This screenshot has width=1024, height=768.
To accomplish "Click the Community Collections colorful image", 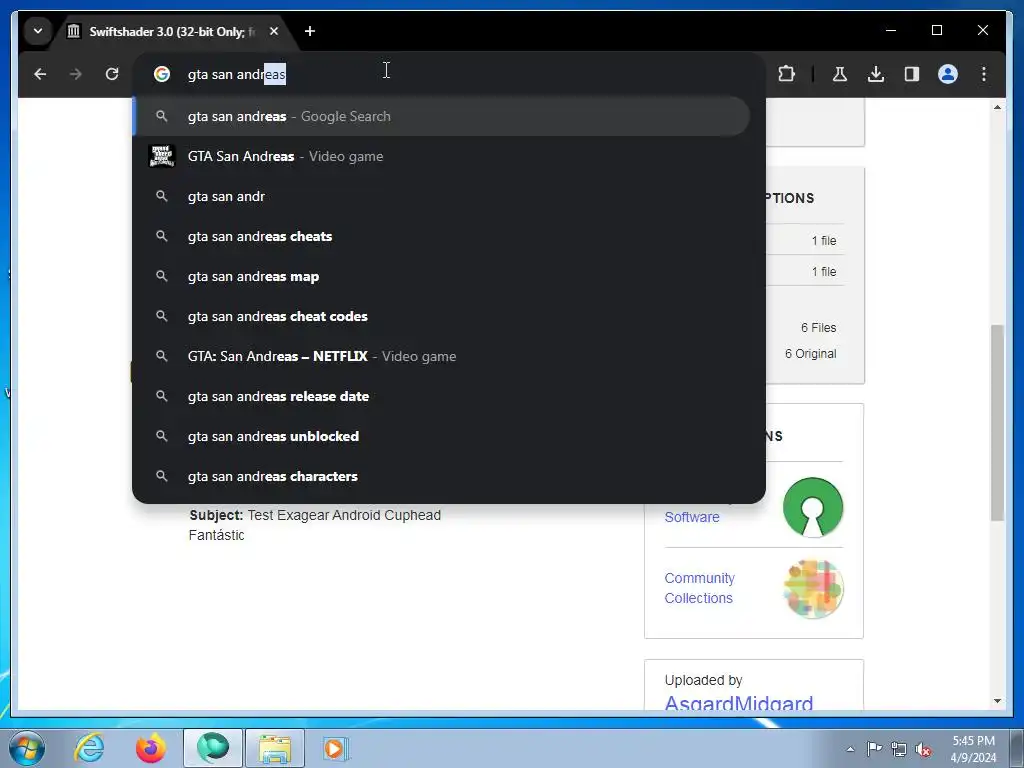I will [812, 588].
